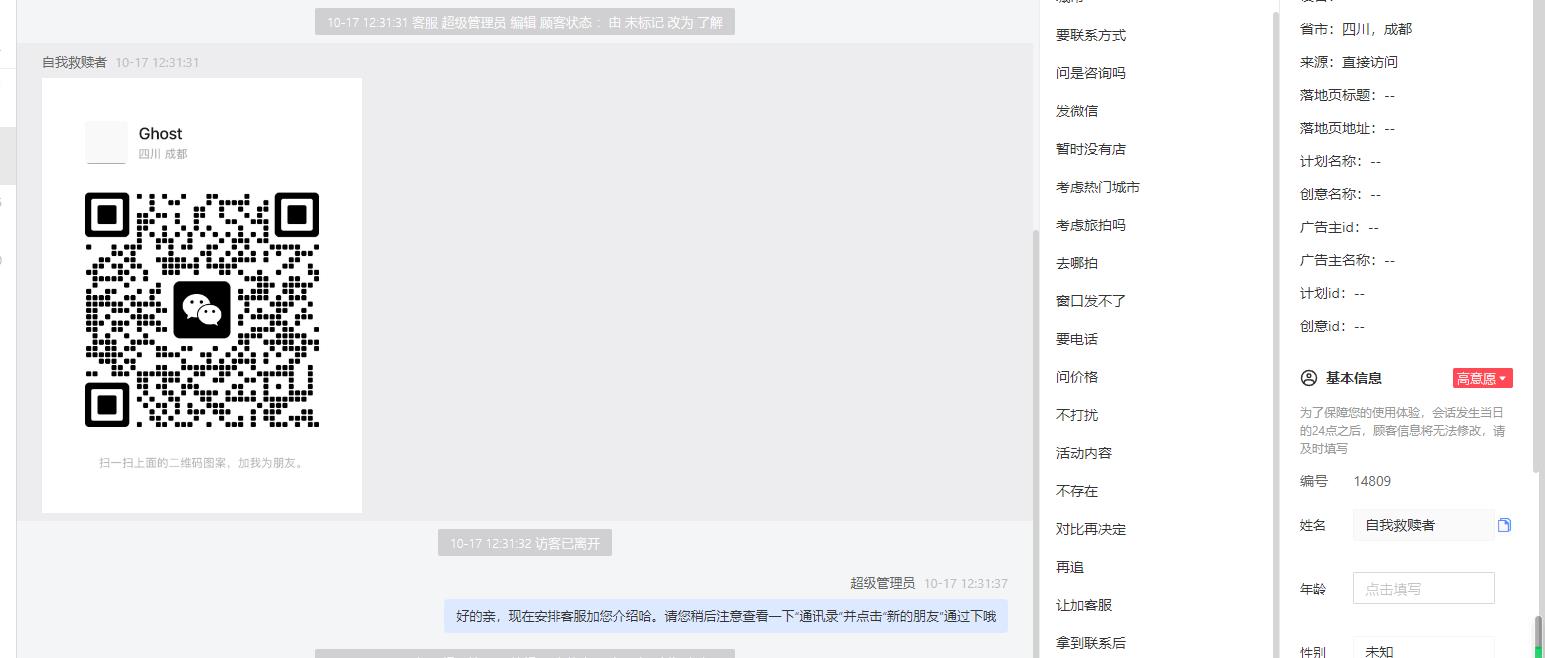The height and width of the screenshot is (658, 1545).
Task: Select quick reply 发微信
Action: pos(1077,111)
